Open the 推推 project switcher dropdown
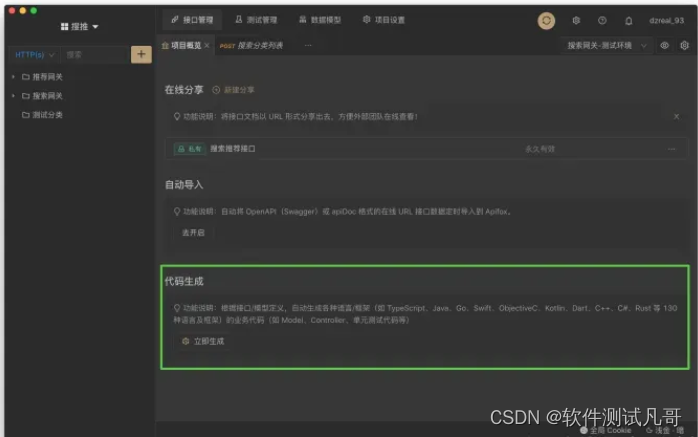The image size is (698, 437). pos(79,26)
